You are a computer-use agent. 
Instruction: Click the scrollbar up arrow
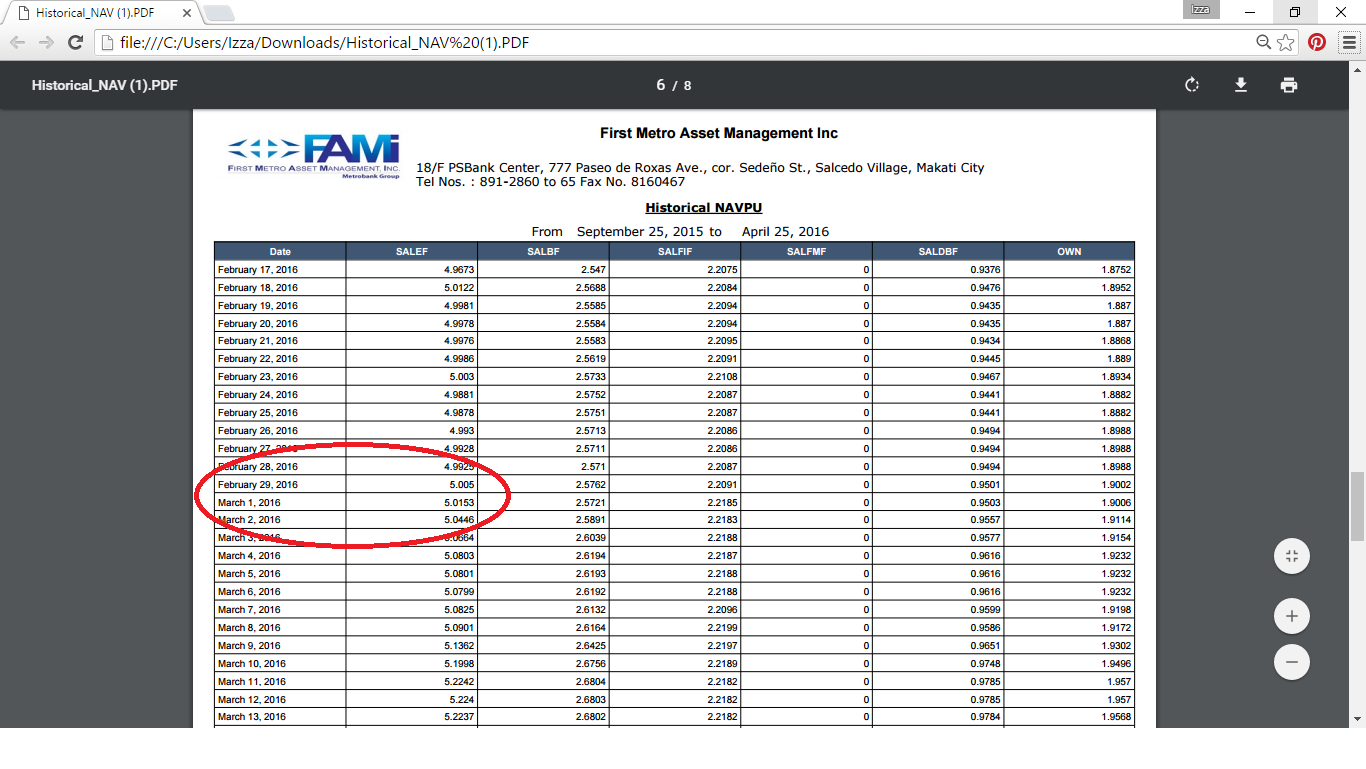[x=1357, y=70]
